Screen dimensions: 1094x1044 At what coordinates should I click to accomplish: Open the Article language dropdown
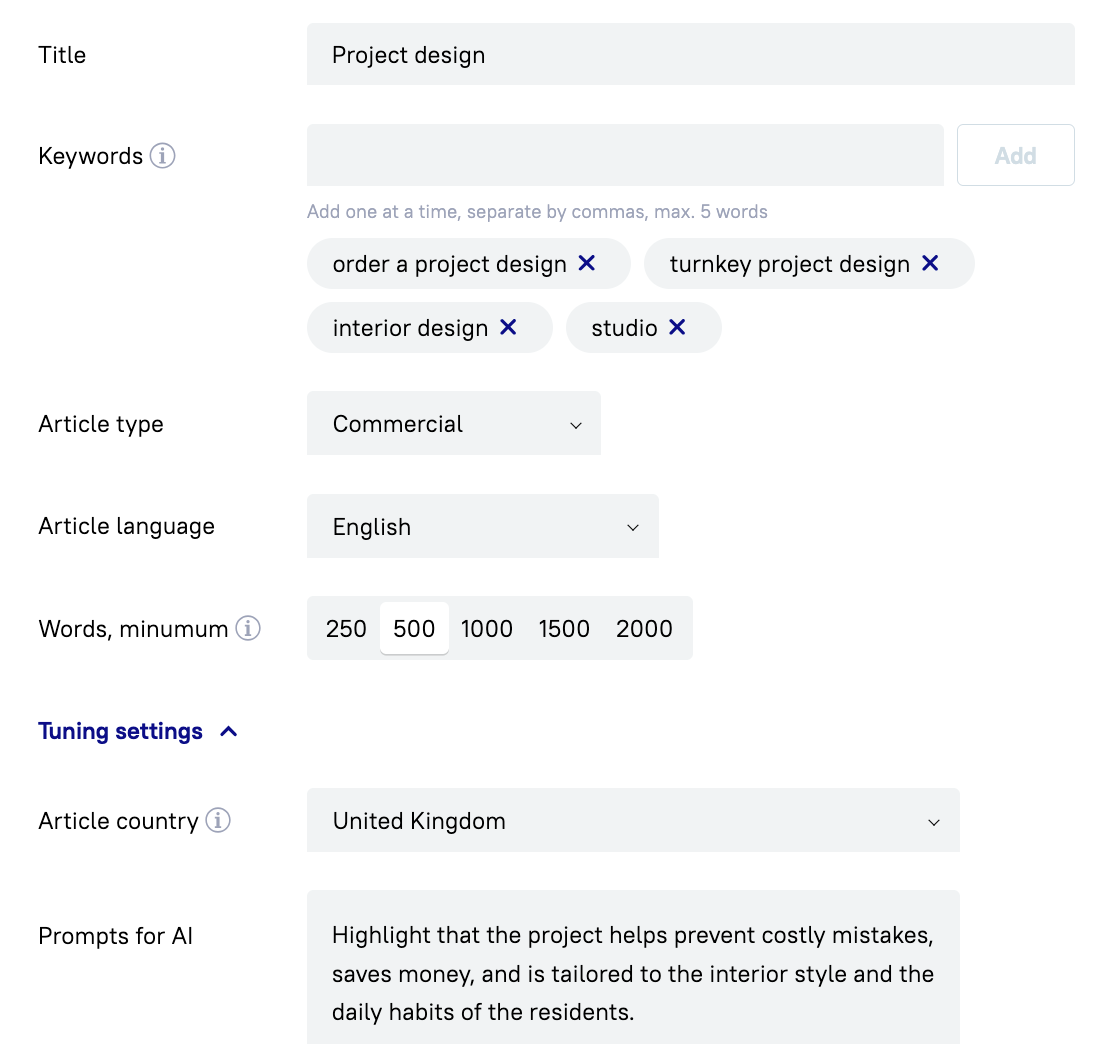point(482,527)
